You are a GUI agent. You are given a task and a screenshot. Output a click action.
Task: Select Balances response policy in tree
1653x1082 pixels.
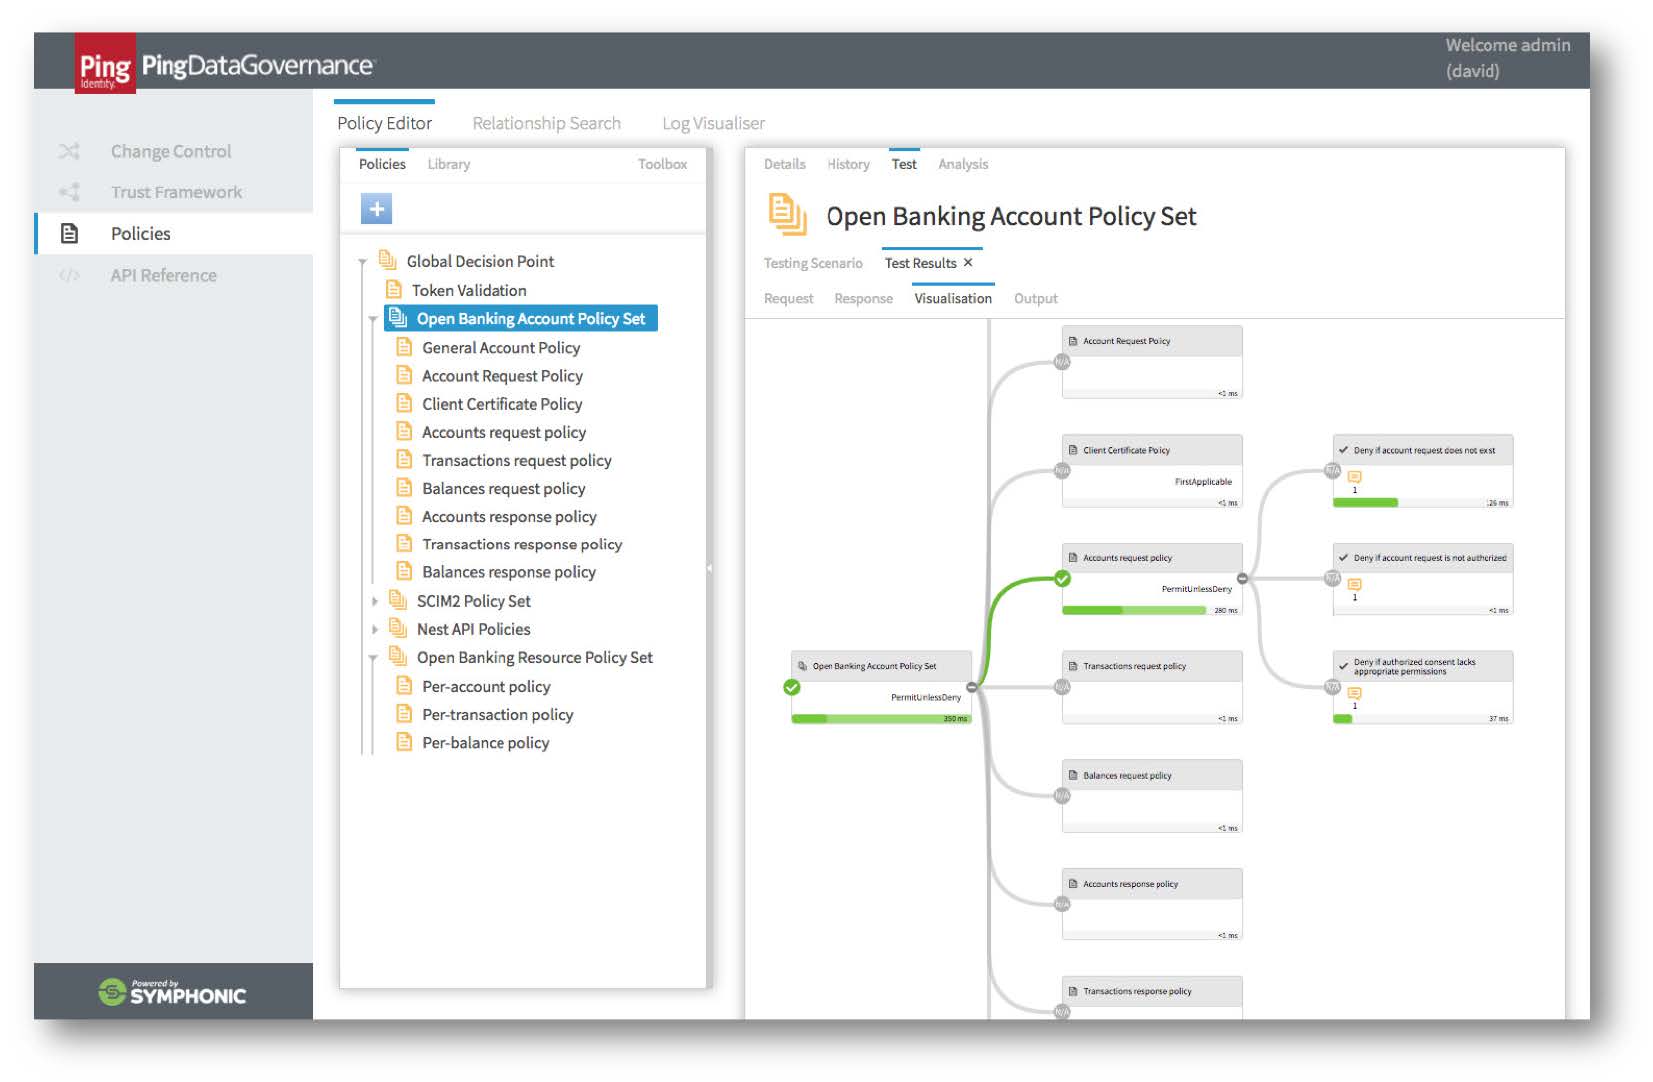coord(508,572)
